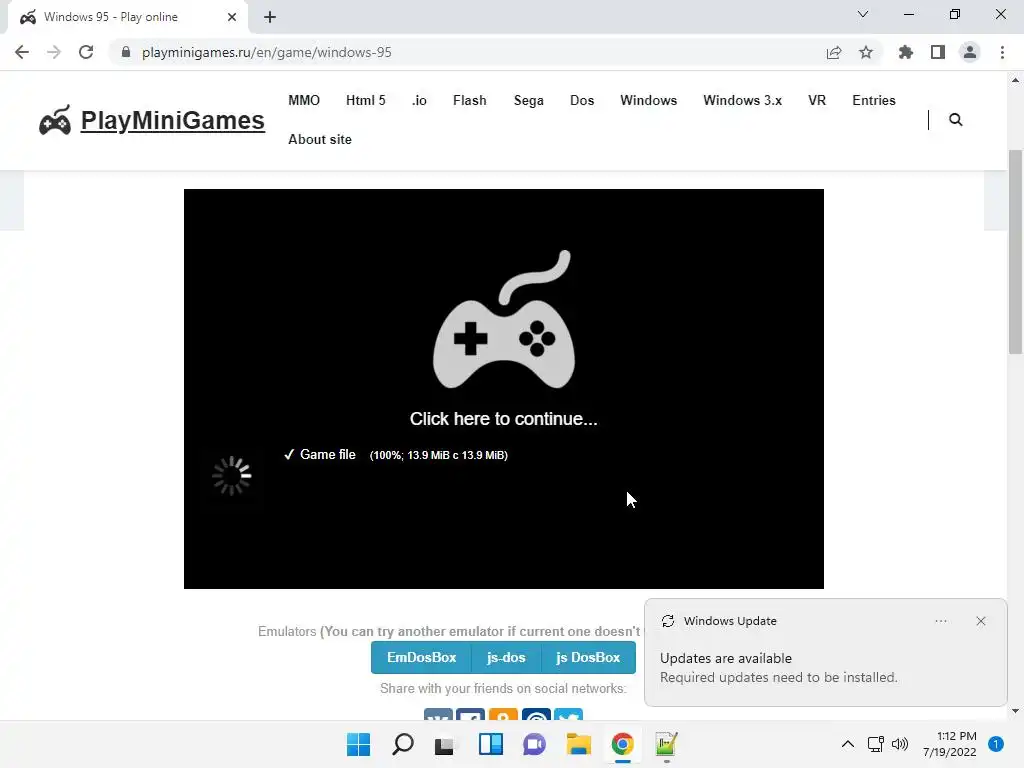Open the taskbar Search icon
This screenshot has width=1024, height=768.
pos(403,744)
